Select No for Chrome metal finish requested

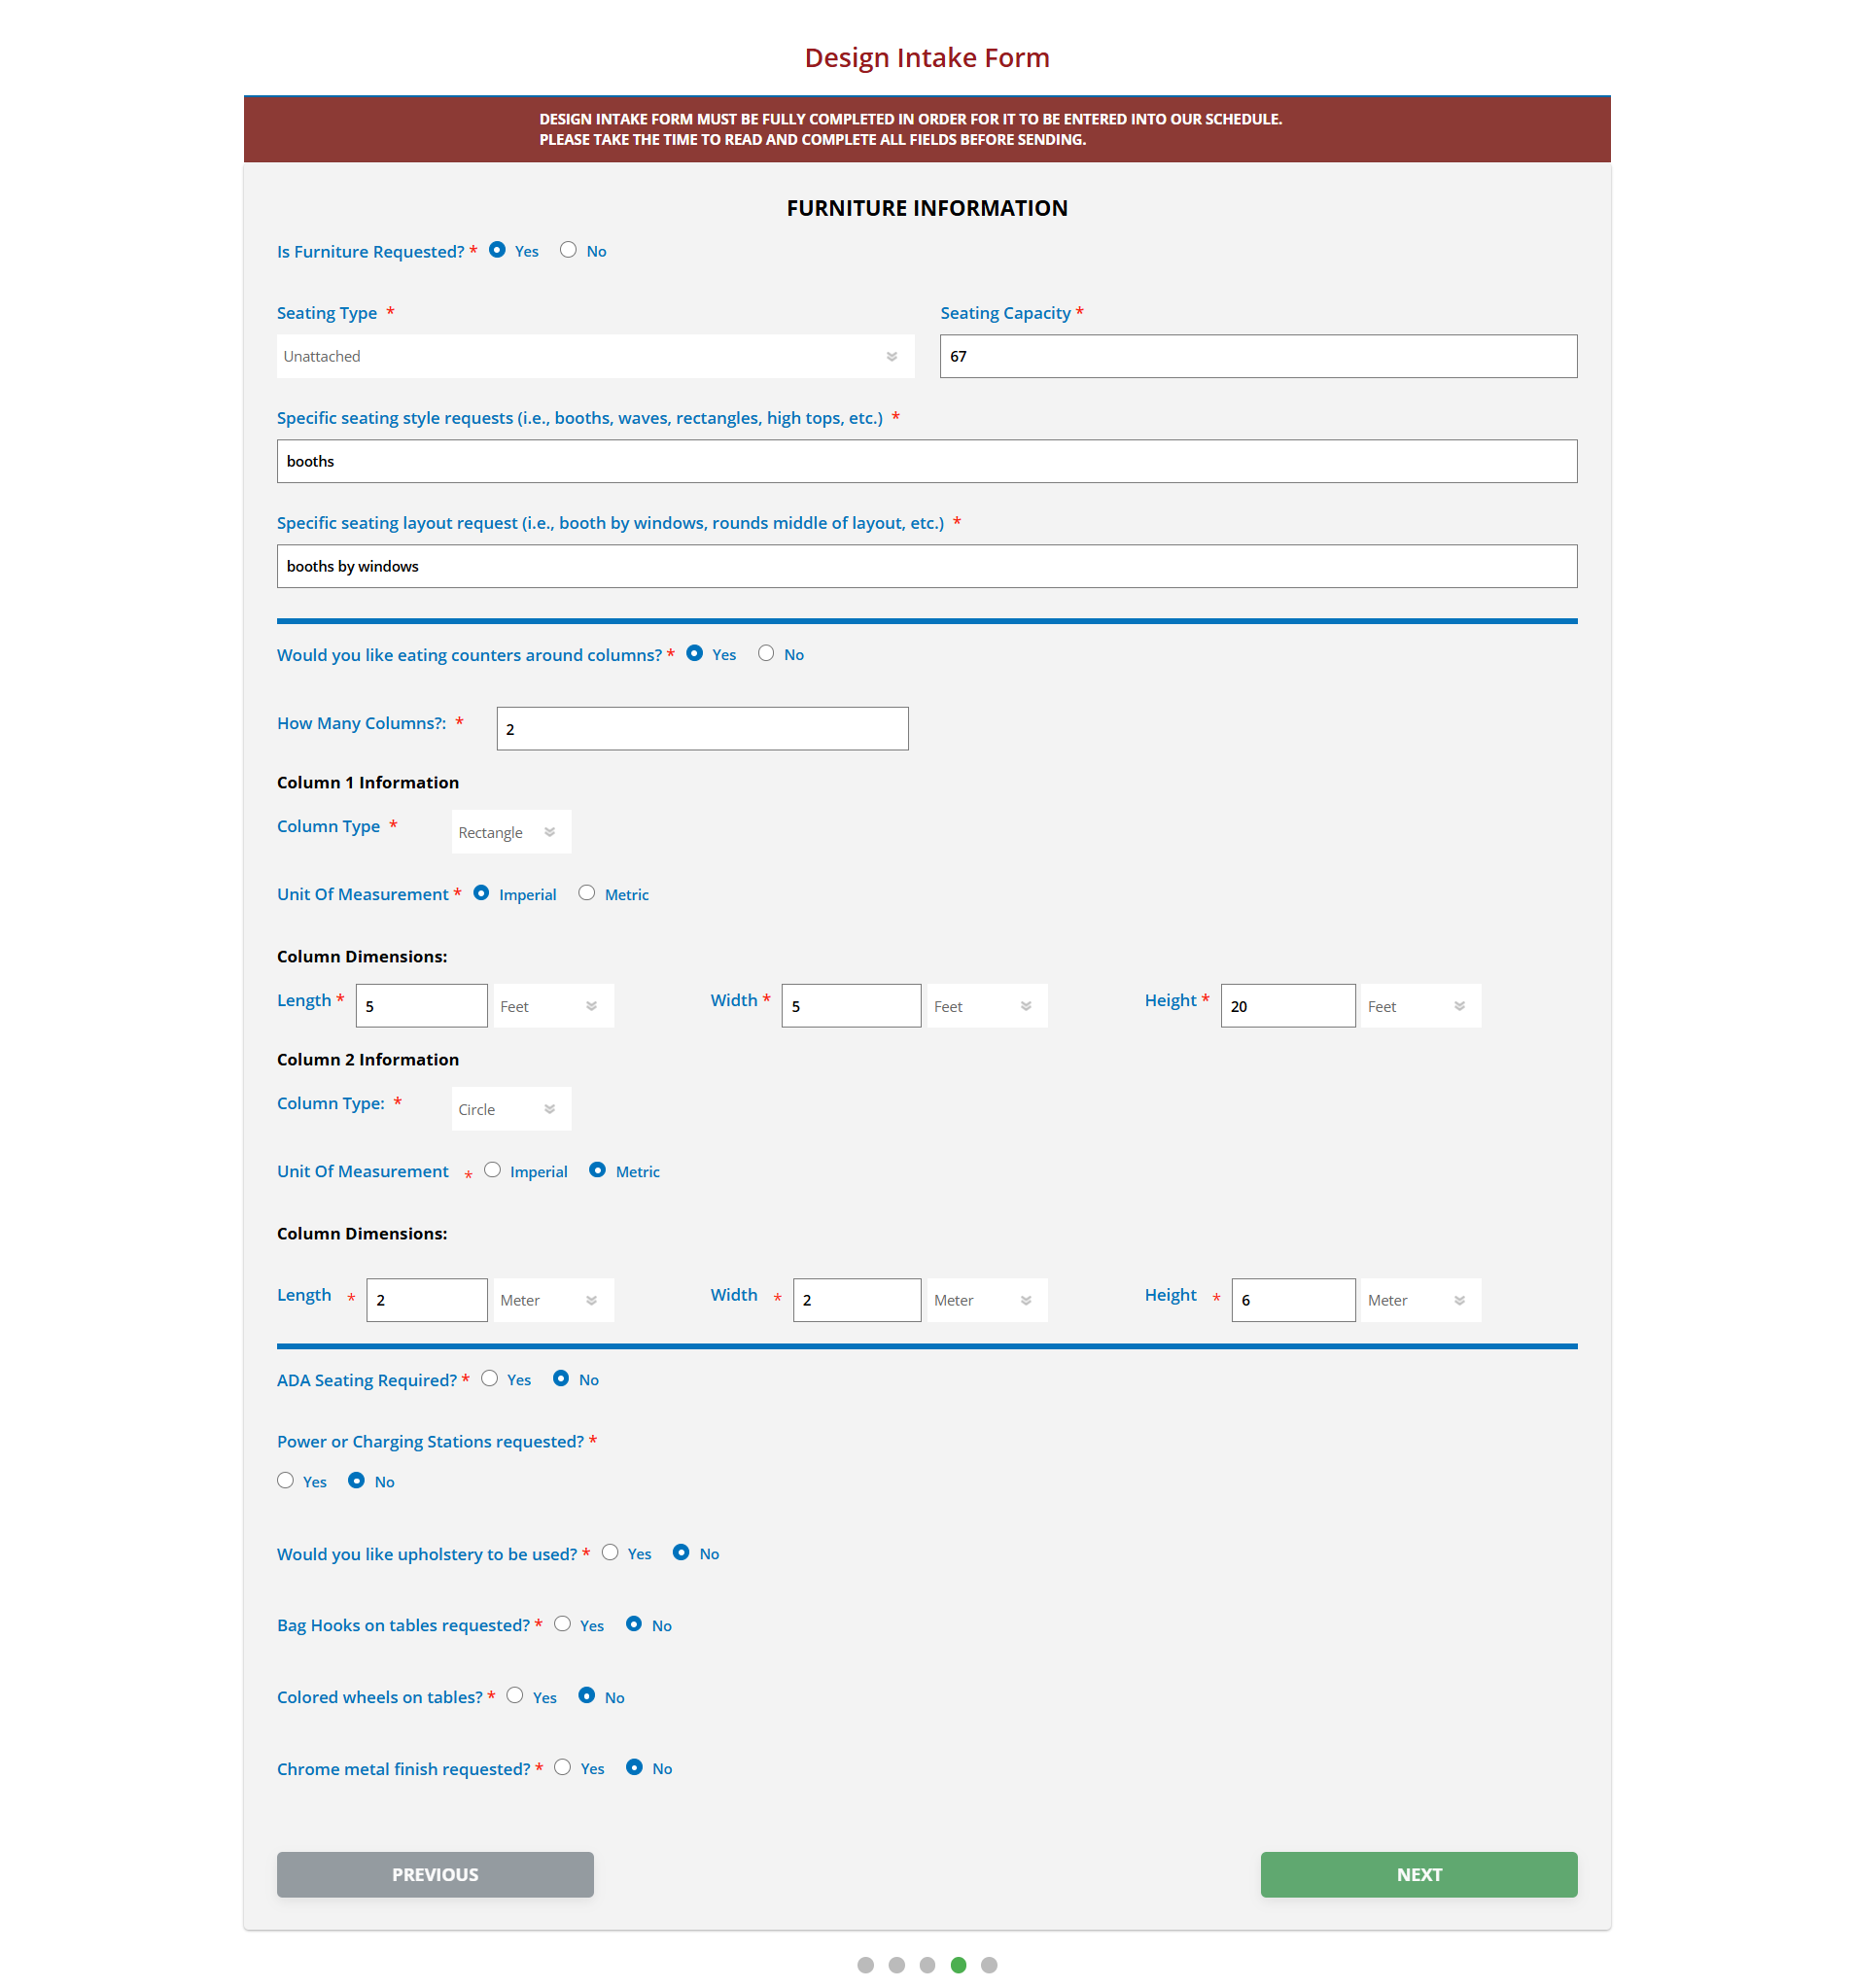pyautogui.click(x=634, y=1767)
